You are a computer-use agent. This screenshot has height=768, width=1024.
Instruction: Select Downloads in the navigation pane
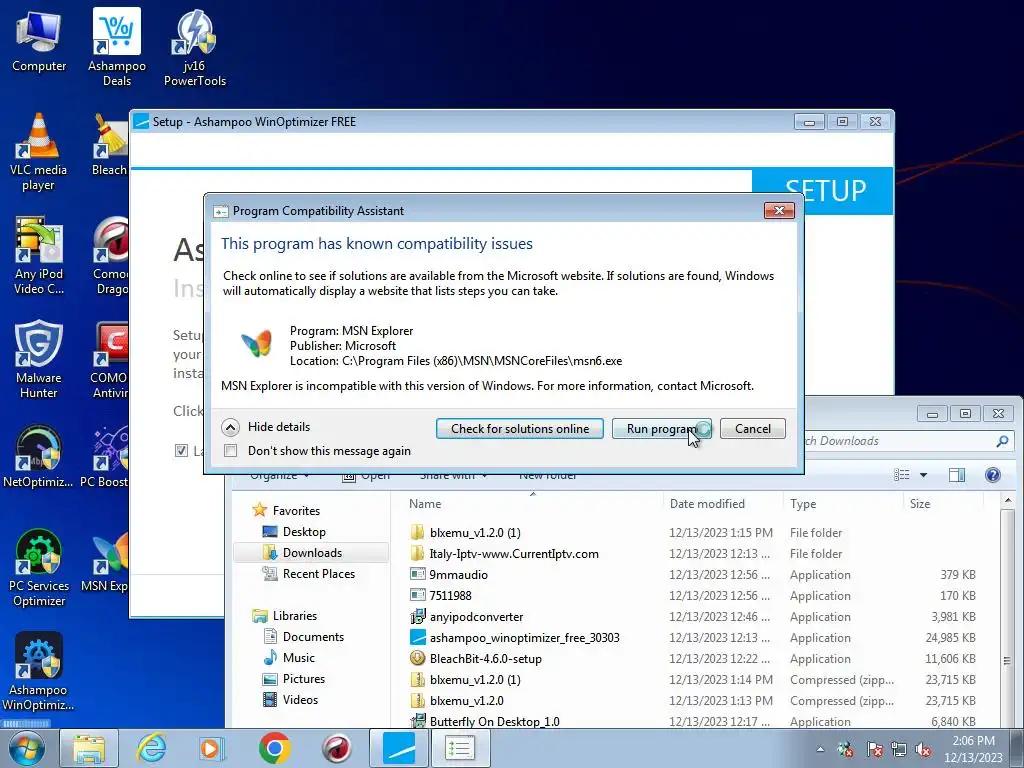click(x=312, y=552)
